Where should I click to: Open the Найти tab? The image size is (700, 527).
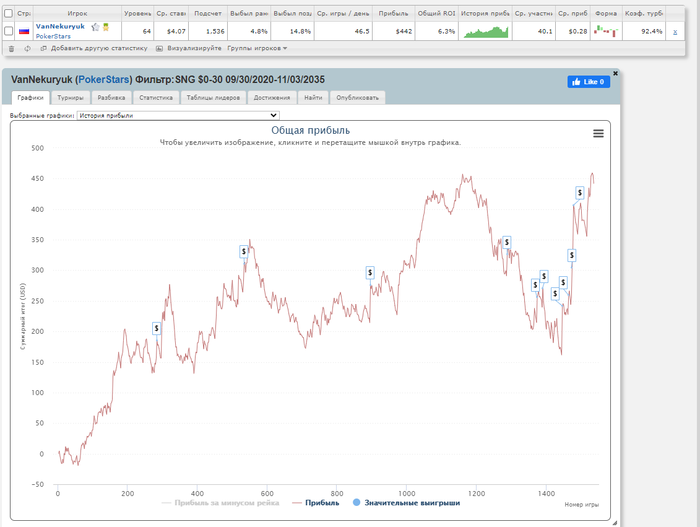coord(313,98)
